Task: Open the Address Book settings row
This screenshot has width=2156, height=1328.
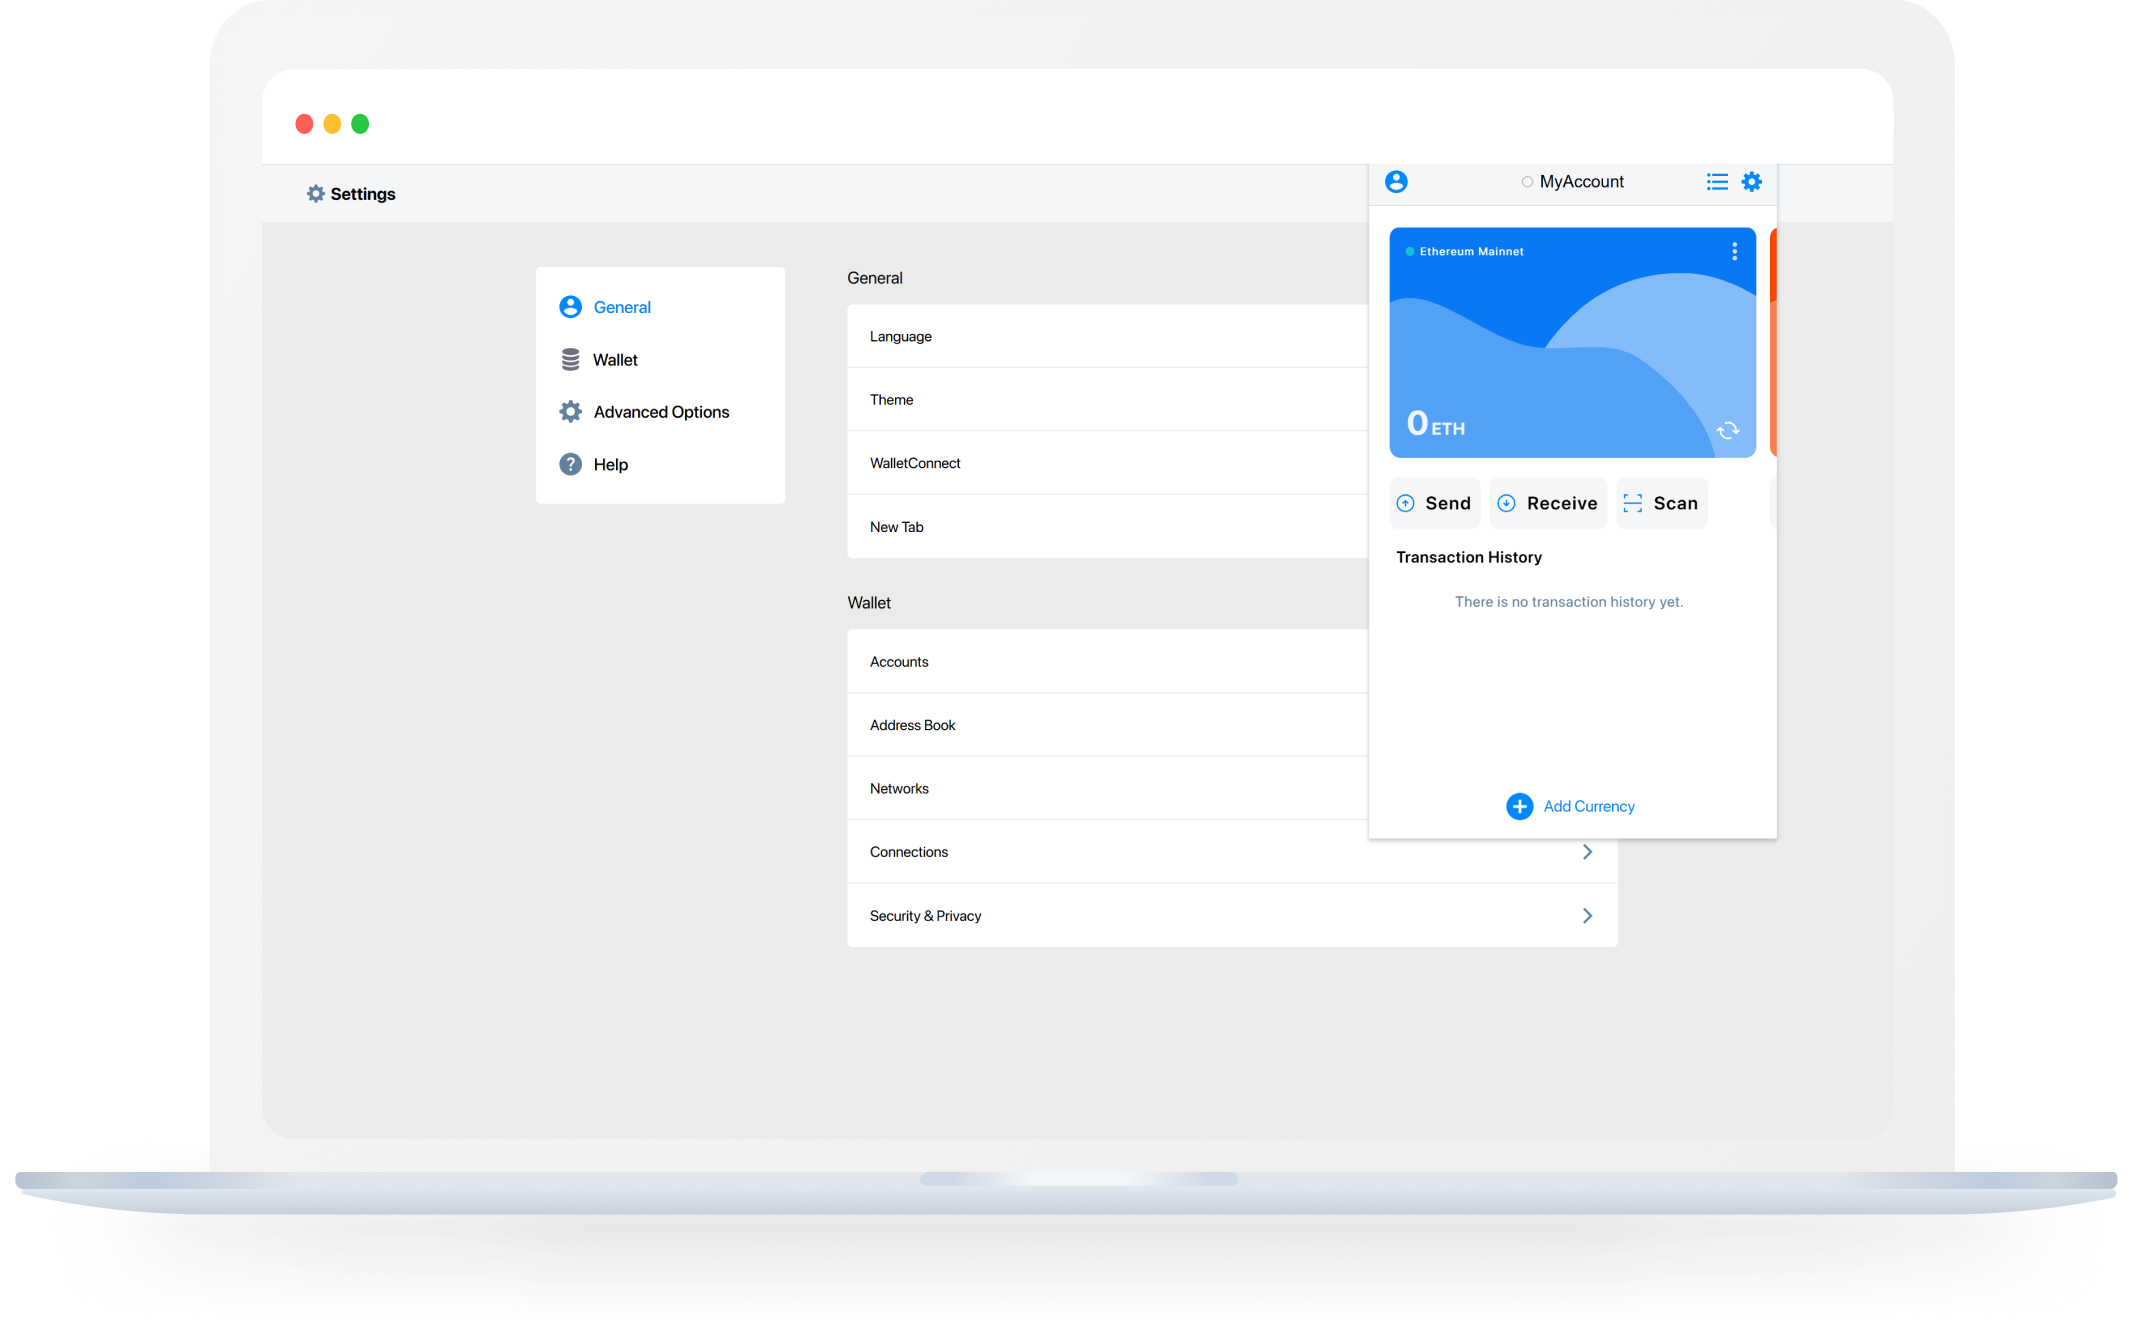Action: (1100, 725)
